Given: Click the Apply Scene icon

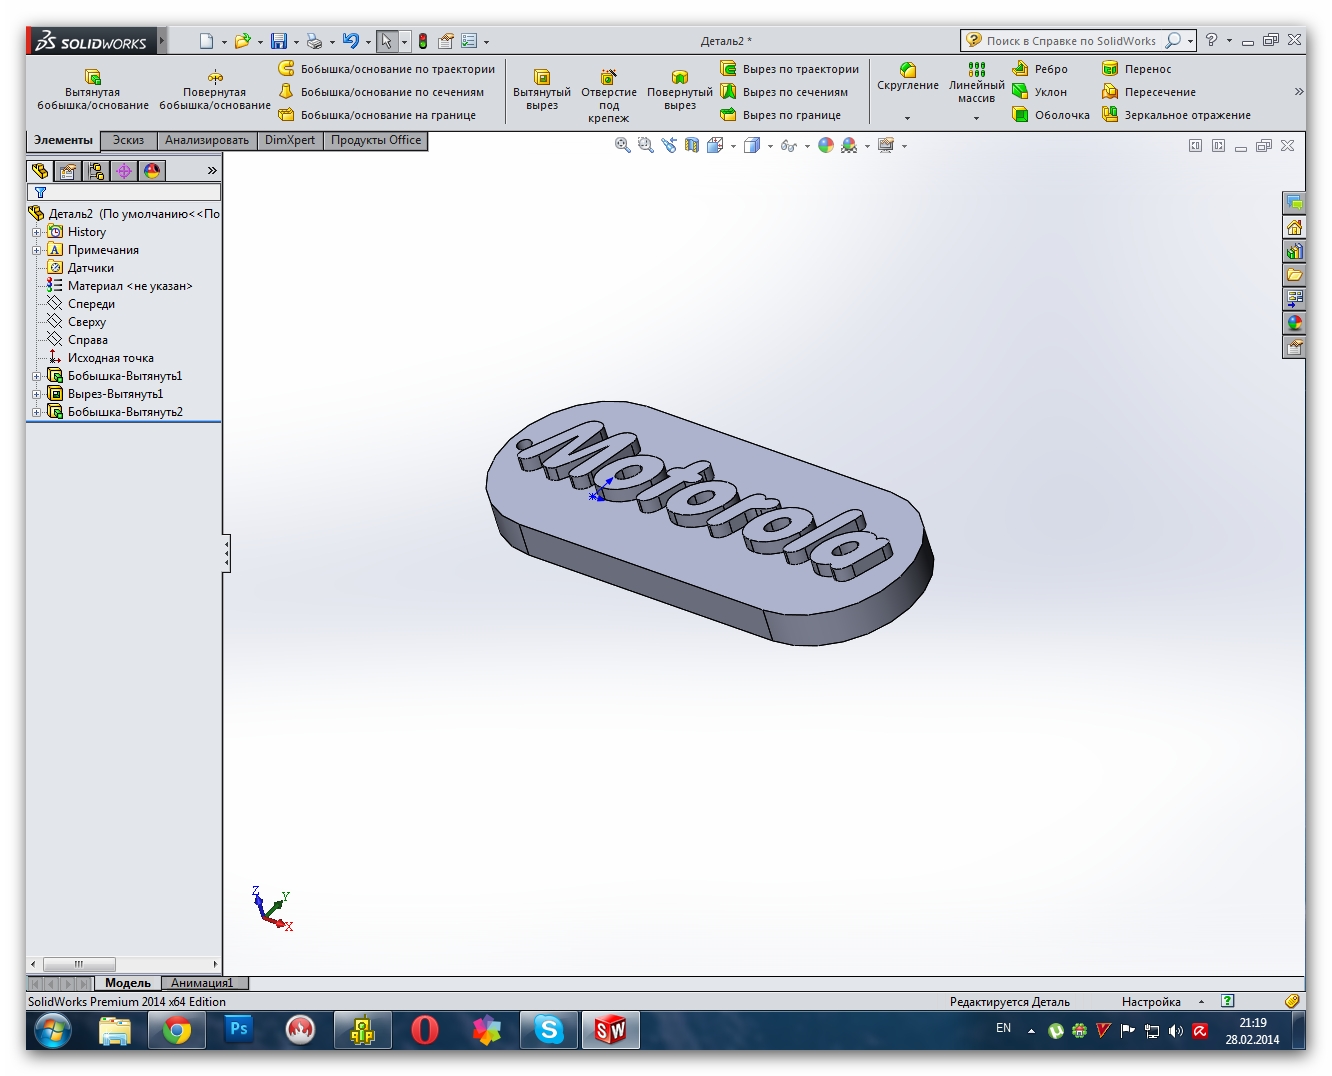Looking at the screenshot, I should (x=849, y=145).
